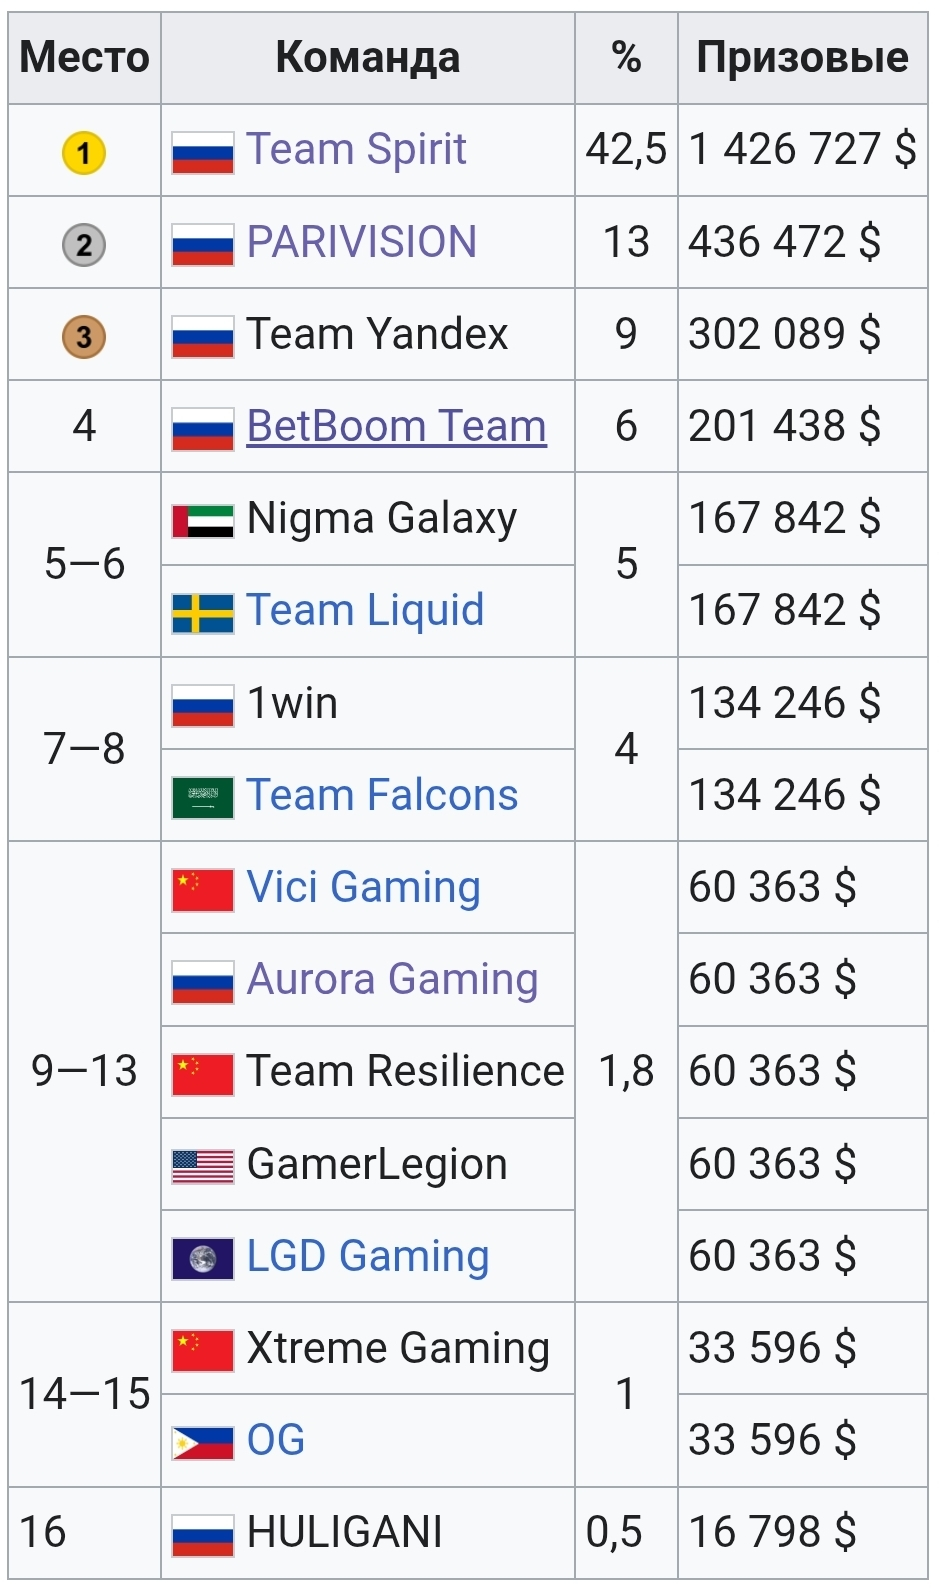Open the PARIVISION team link
The width and height of the screenshot is (942, 1592).
pos(362,242)
